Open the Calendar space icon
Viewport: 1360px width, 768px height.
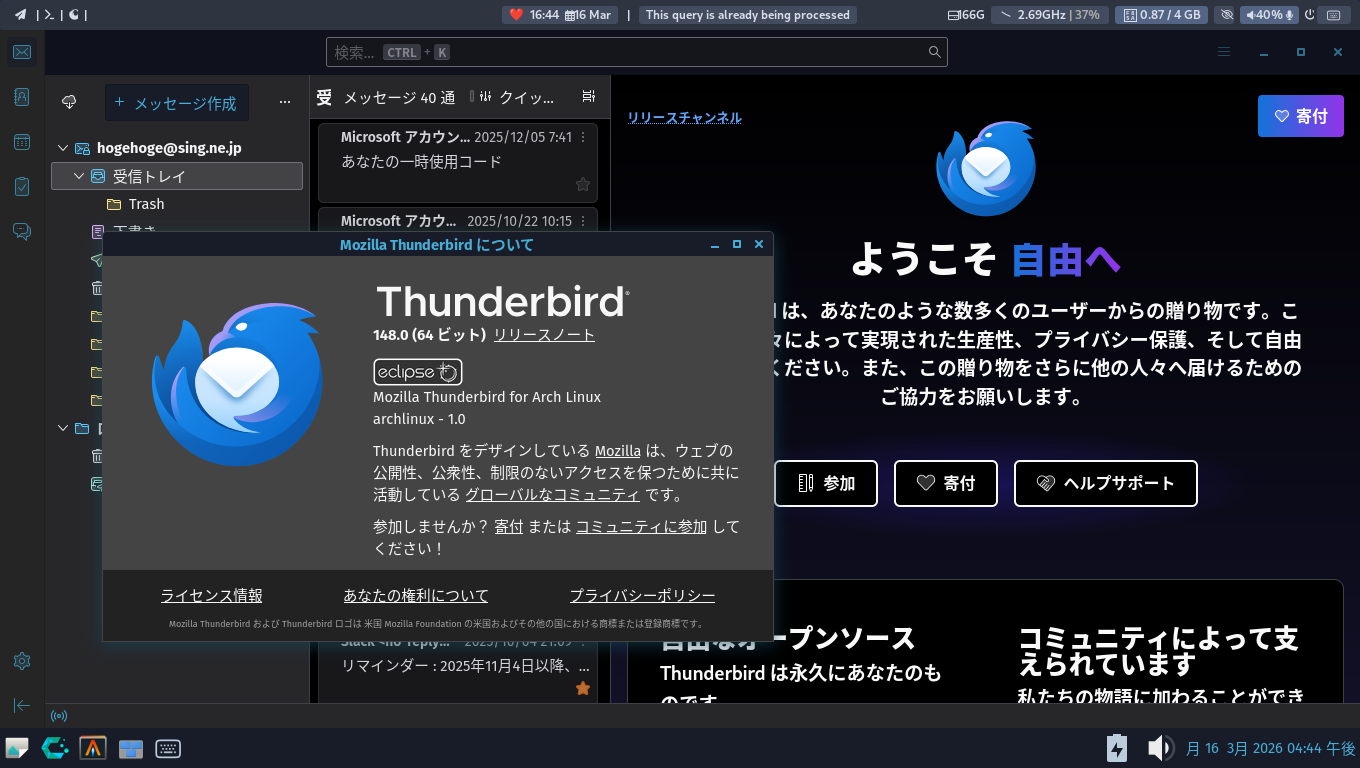pos(22,142)
